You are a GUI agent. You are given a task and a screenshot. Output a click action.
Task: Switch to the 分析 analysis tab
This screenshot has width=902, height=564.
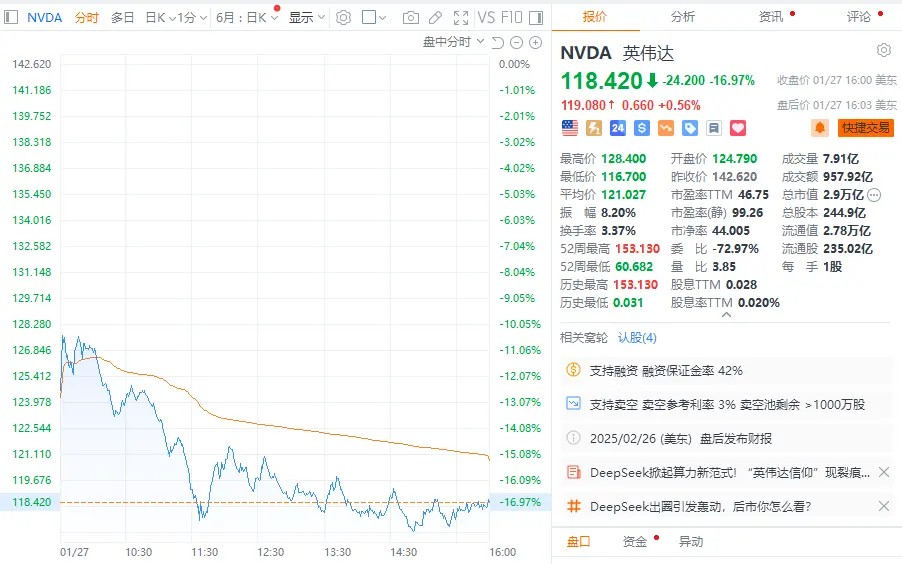683,17
